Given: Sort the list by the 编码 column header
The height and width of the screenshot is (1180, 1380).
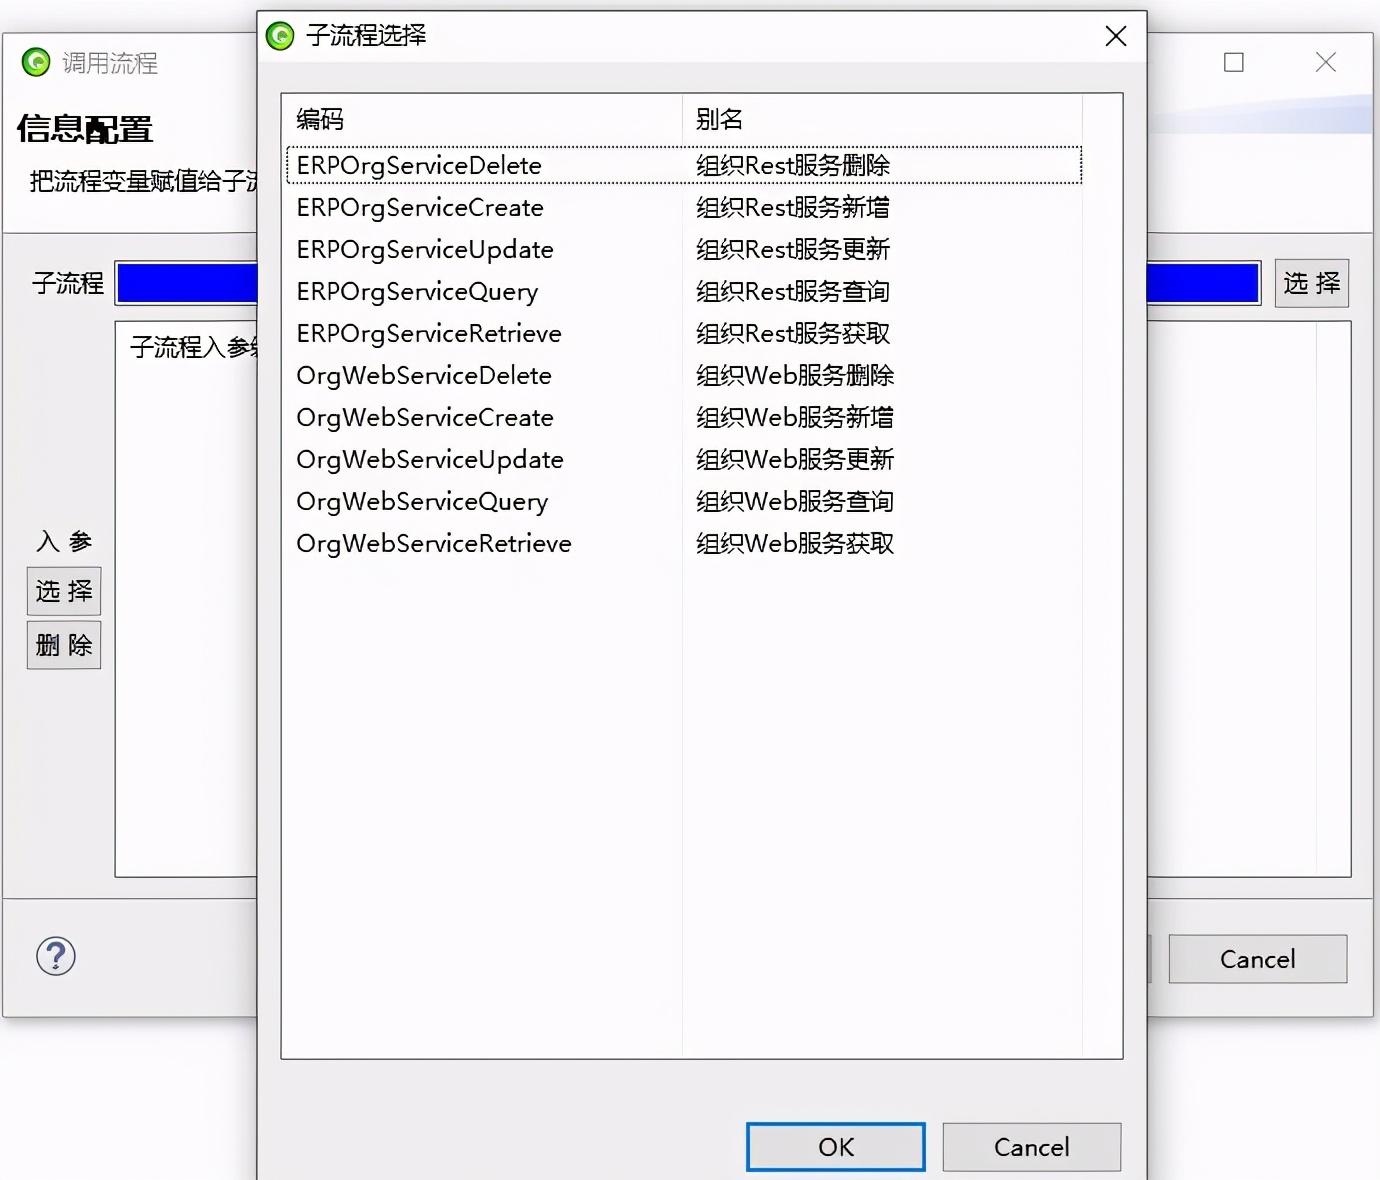Looking at the screenshot, I should [x=318, y=118].
